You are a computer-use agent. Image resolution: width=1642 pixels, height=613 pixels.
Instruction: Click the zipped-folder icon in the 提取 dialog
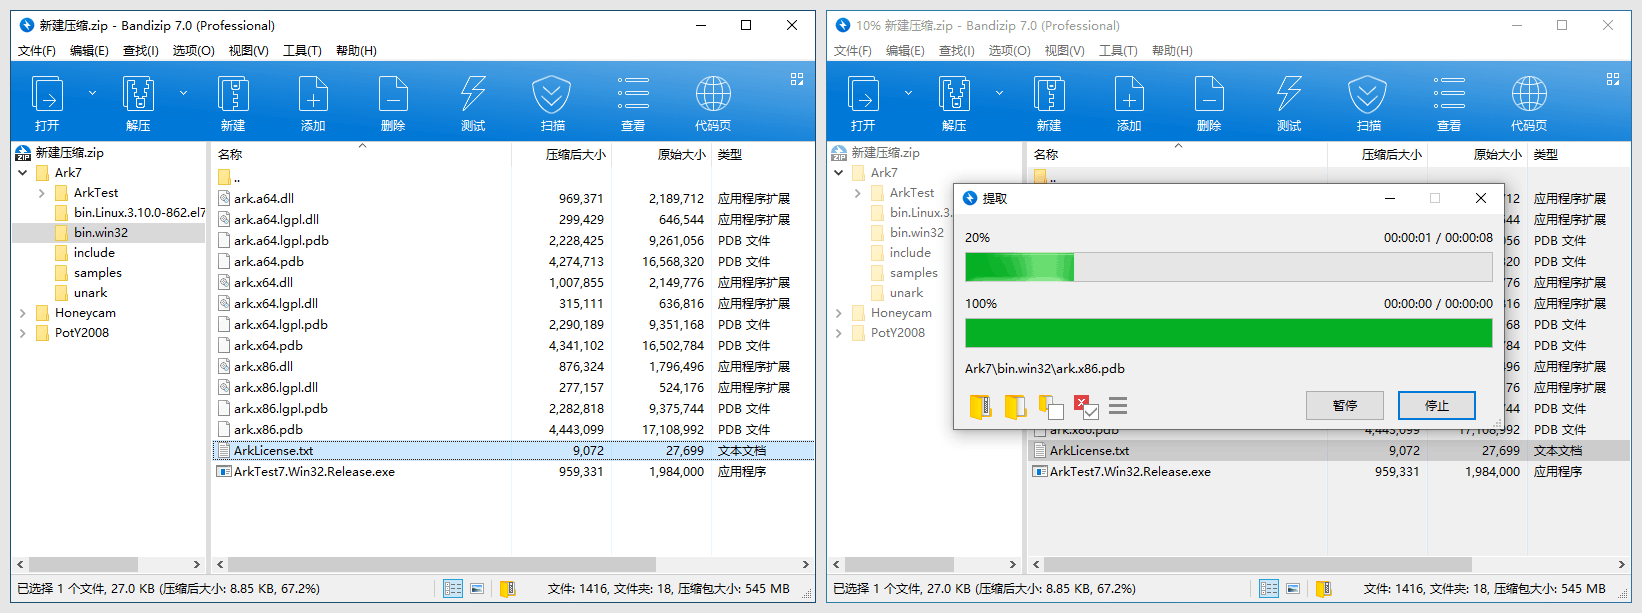(x=980, y=406)
